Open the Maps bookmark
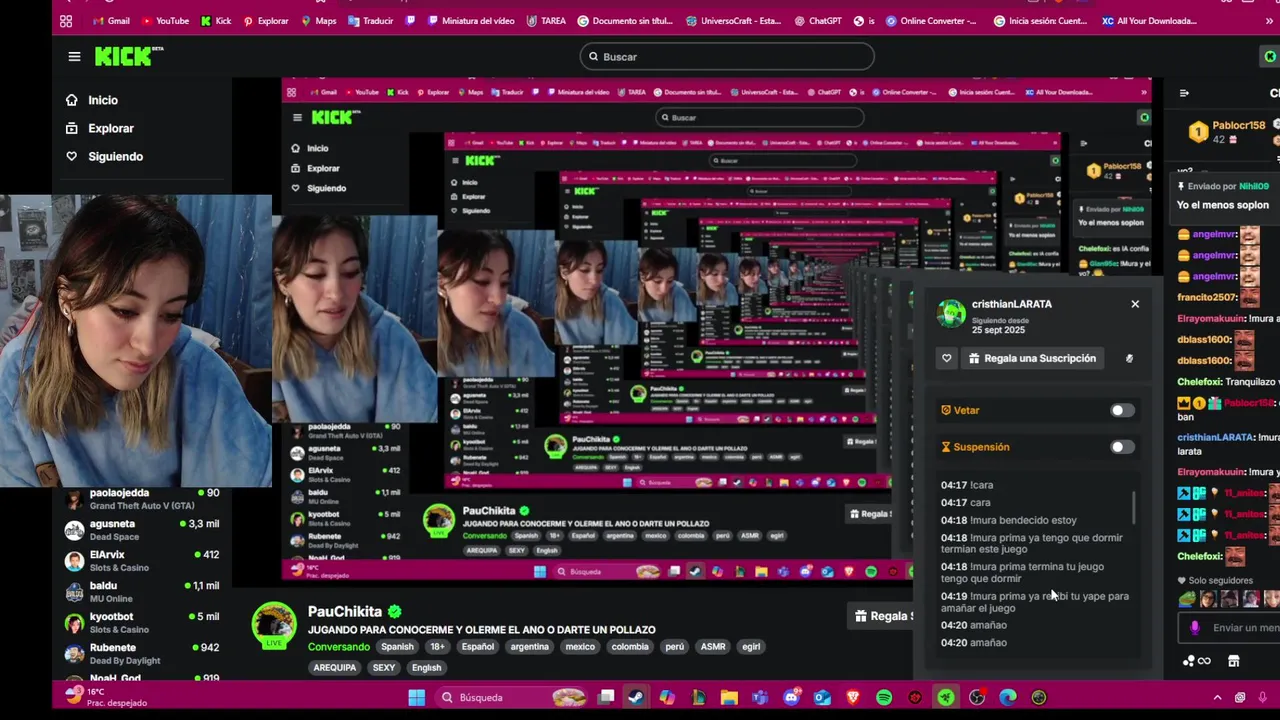Viewport: 1280px width, 720px height. (319, 21)
